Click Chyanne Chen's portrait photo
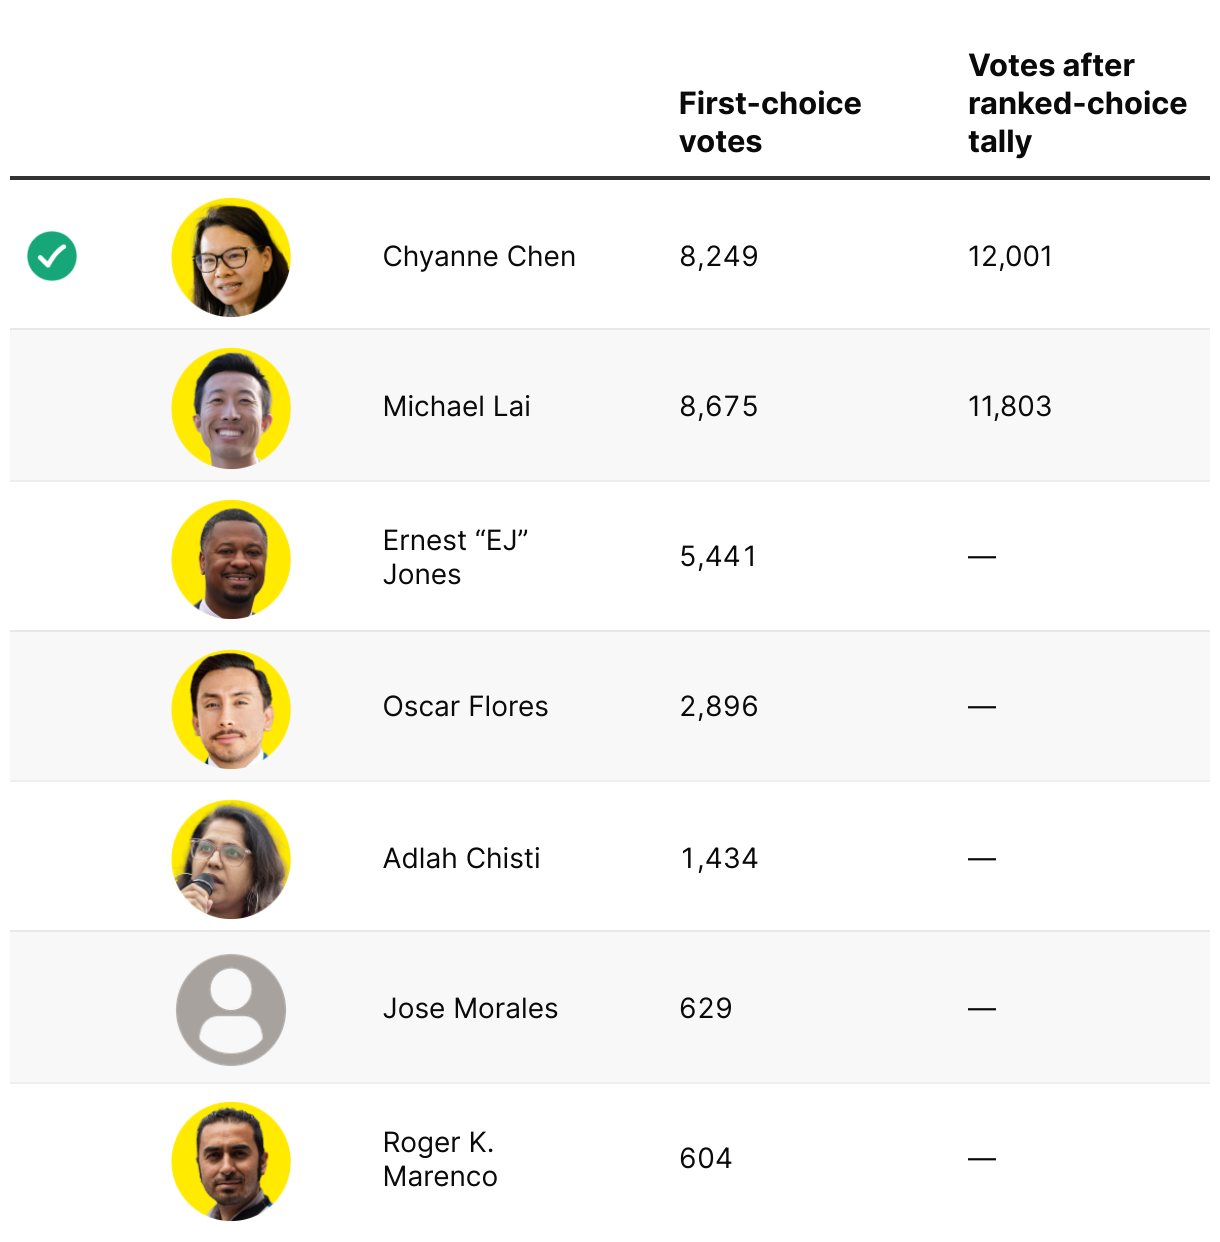Screen dimensions: 1220x1242 (x=231, y=257)
